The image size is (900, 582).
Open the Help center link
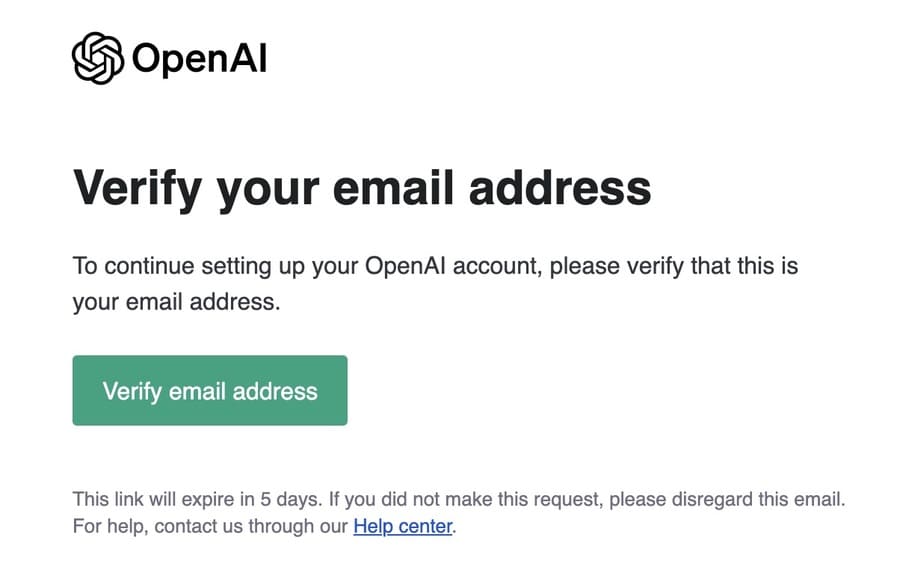click(402, 526)
